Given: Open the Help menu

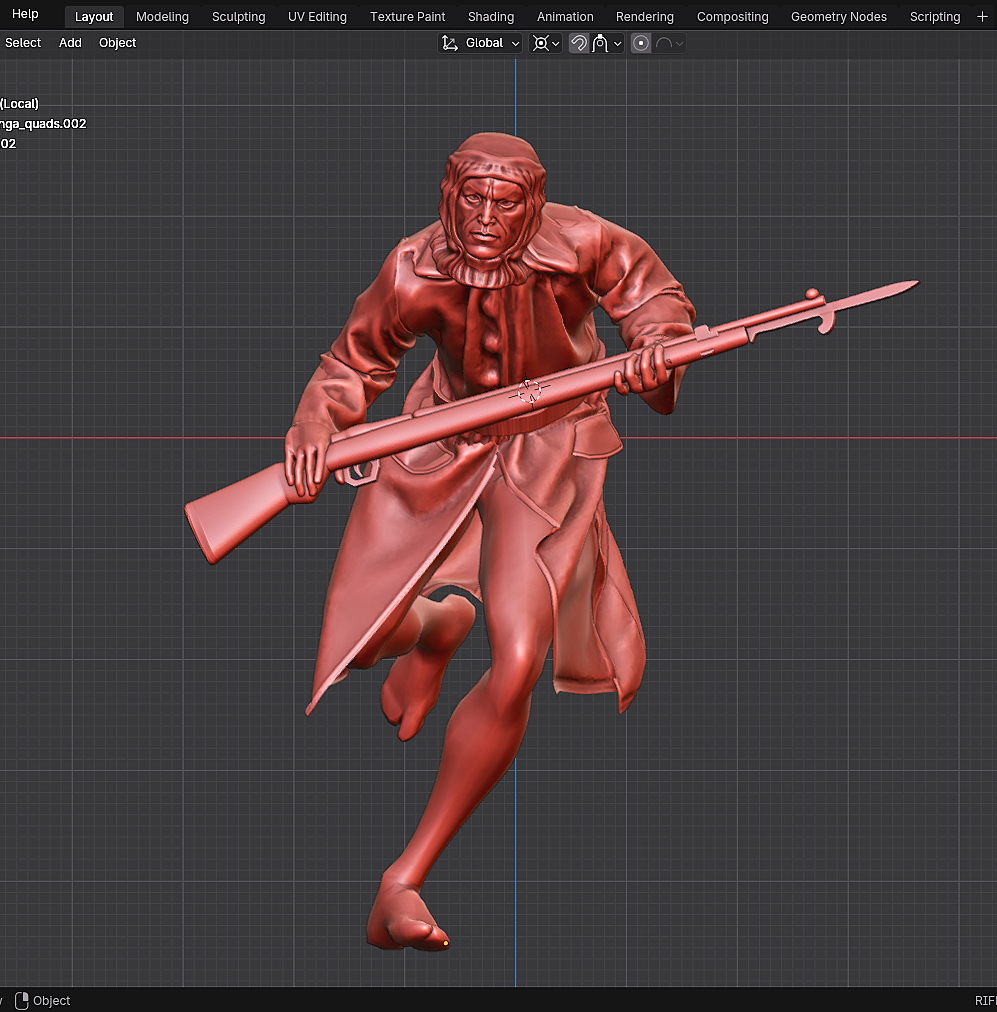Looking at the screenshot, I should pyautogui.click(x=25, y=14).
